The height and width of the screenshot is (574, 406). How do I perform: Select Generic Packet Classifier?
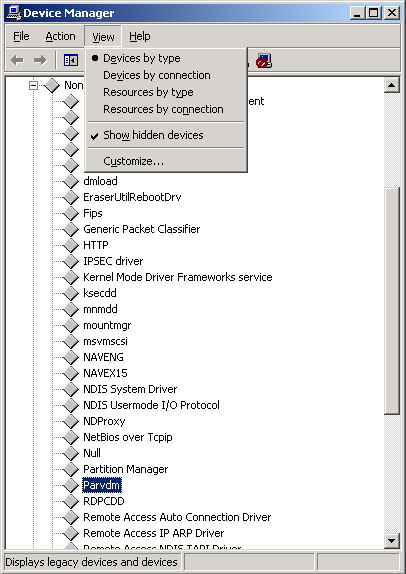pos(142,229)
